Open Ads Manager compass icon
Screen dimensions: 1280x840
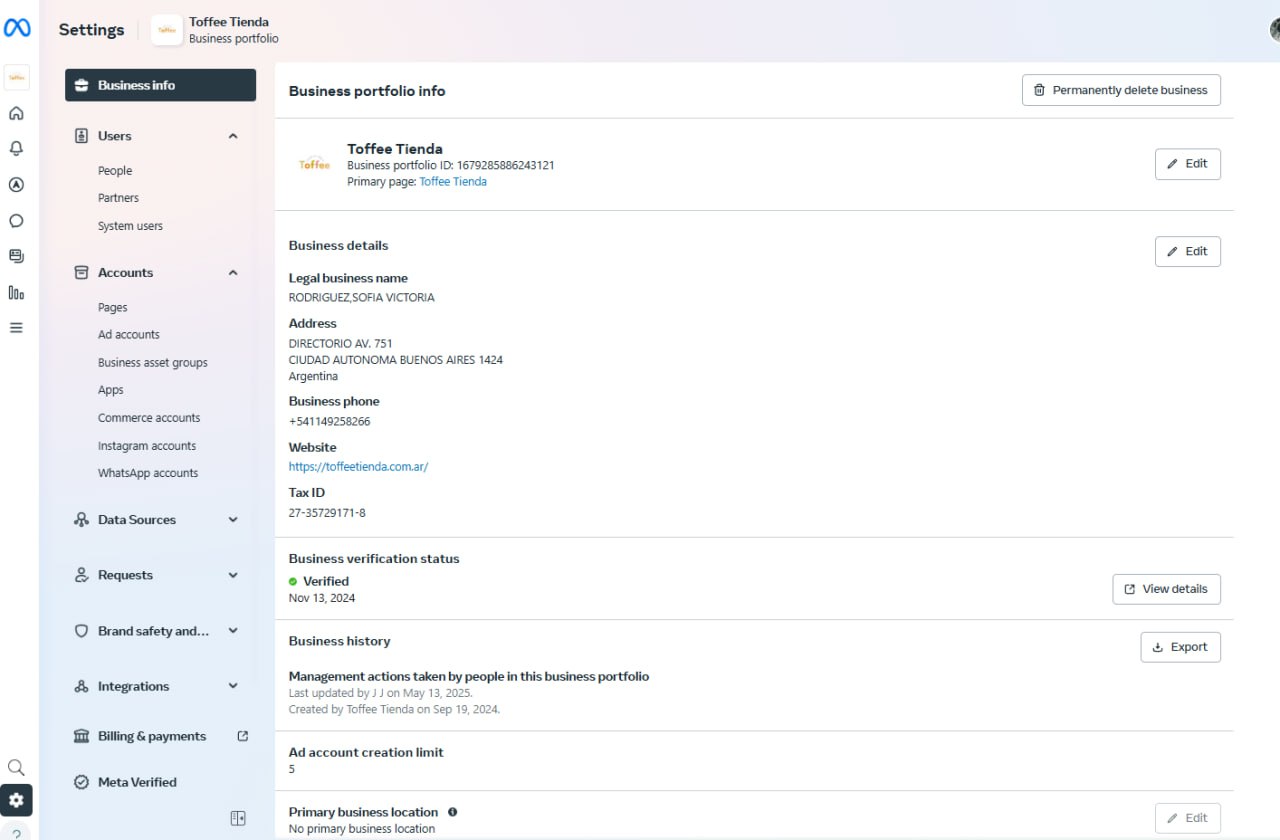click(x=16, y=184)
